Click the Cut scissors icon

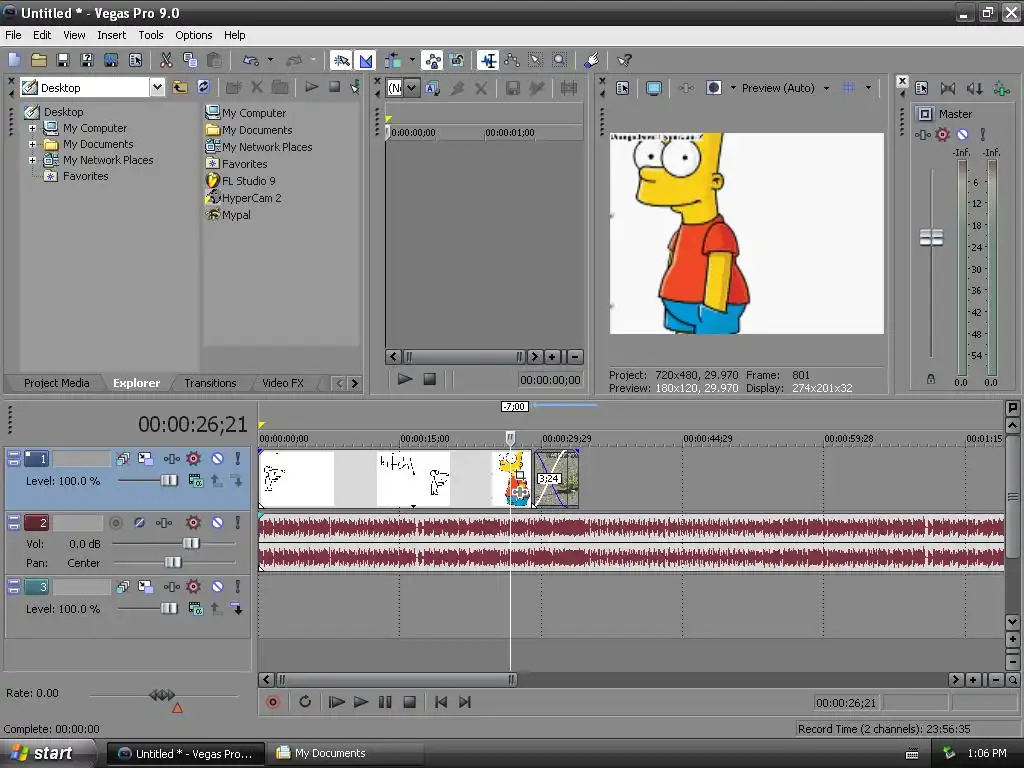click(166, 61)
